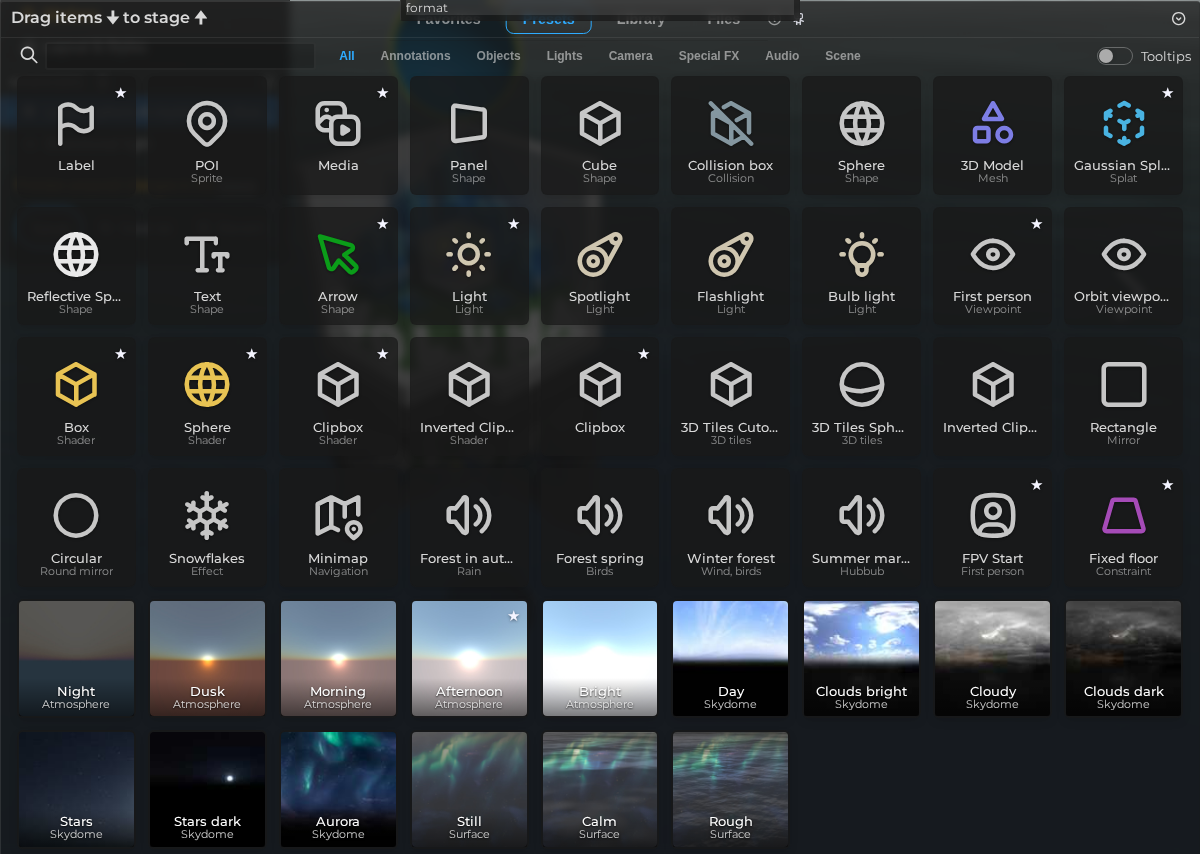The image size is (1200, 854).
Task: Select the Clouds bright skydome thumbnail
Action: point(862,658)
